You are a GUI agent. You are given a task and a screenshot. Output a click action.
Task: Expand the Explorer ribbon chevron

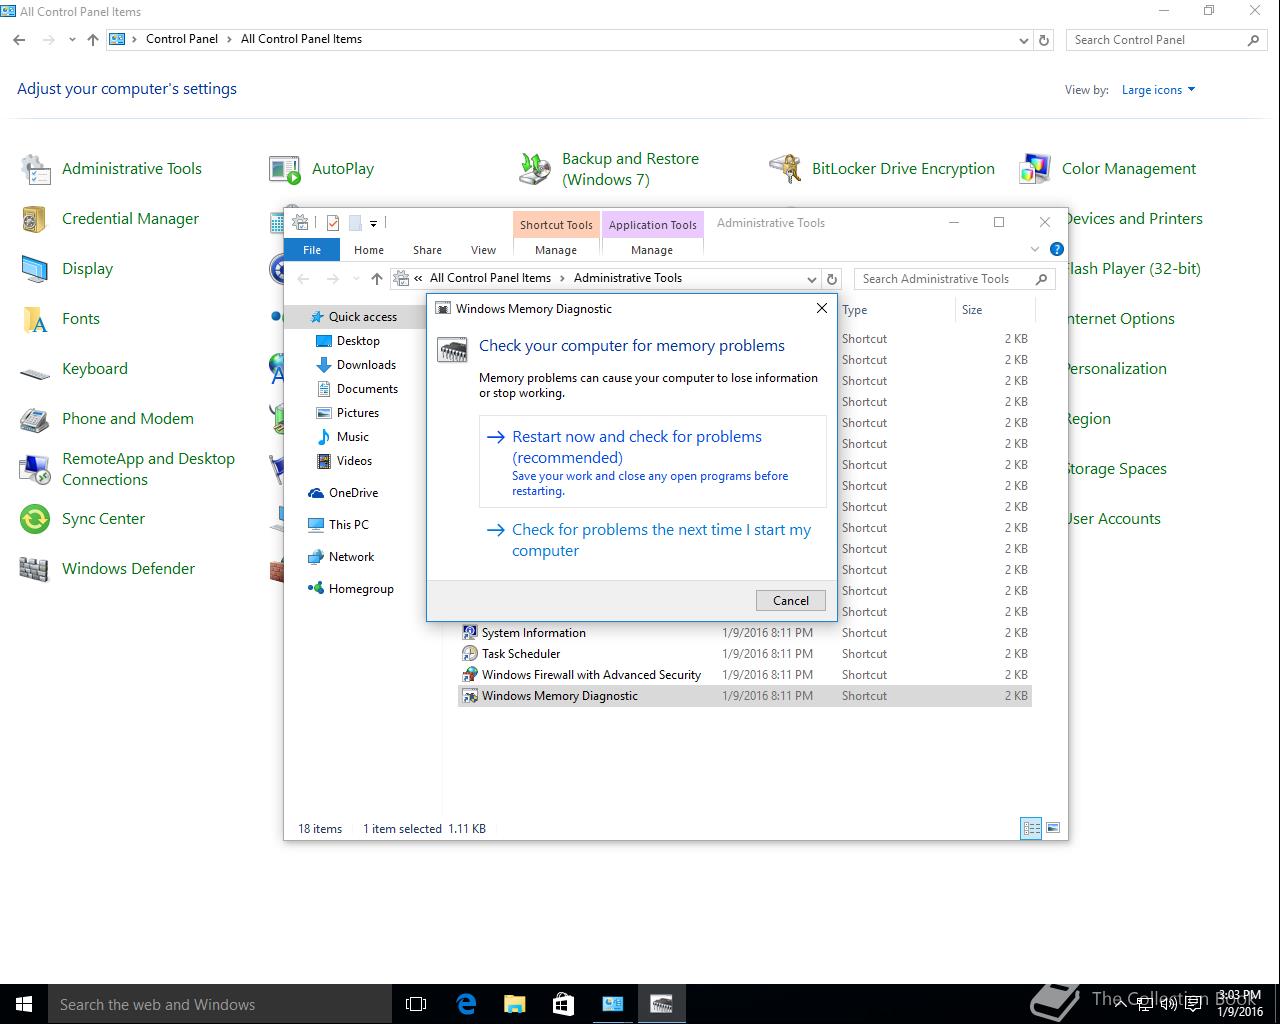(x=1035, y=249)
